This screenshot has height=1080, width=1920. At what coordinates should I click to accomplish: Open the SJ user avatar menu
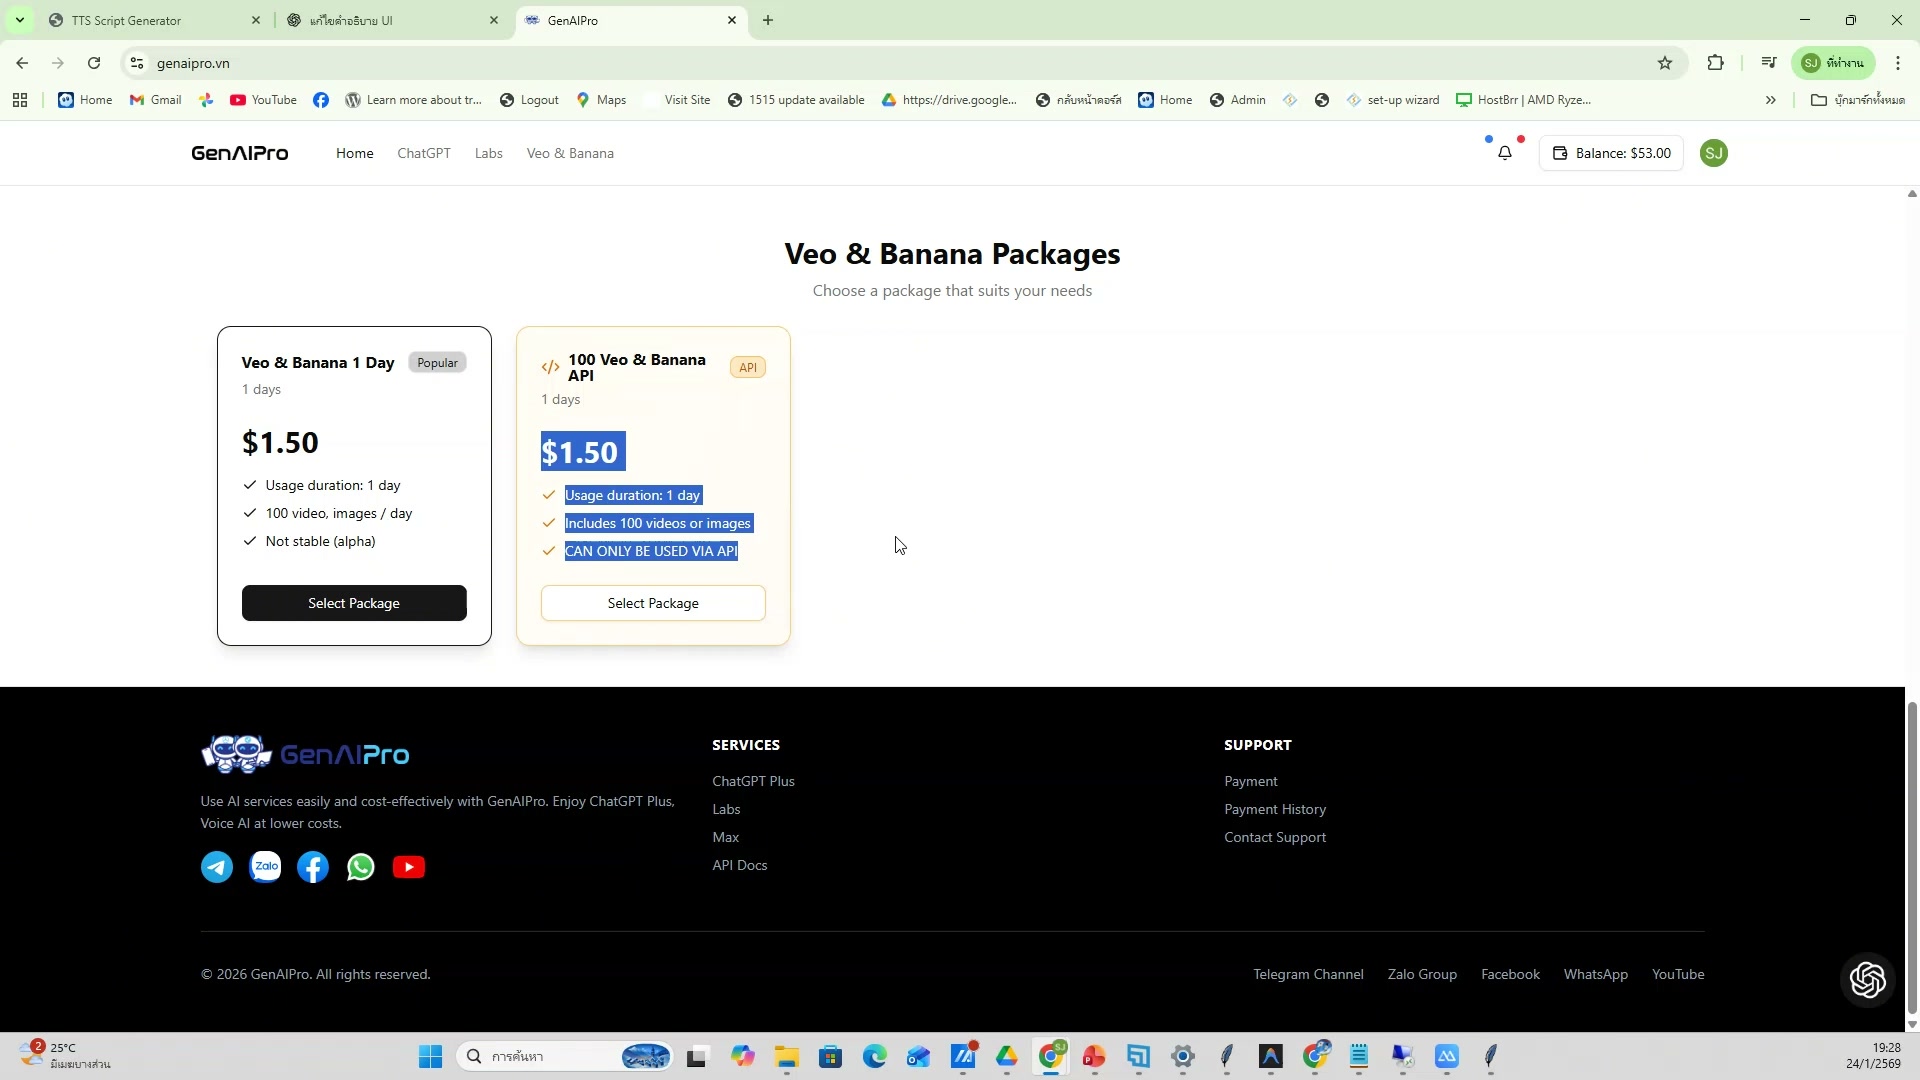[x=1714, y=153]
